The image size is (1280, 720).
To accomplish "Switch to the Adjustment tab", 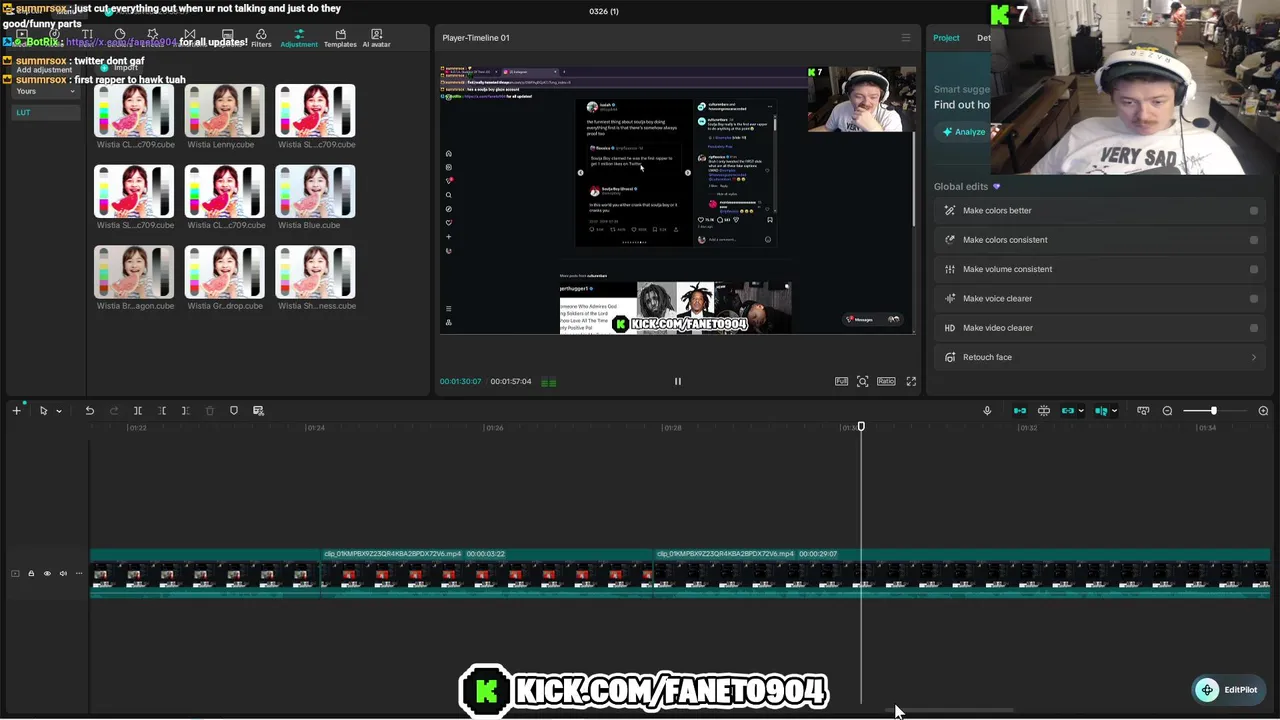I will click(x=299, y=38).
